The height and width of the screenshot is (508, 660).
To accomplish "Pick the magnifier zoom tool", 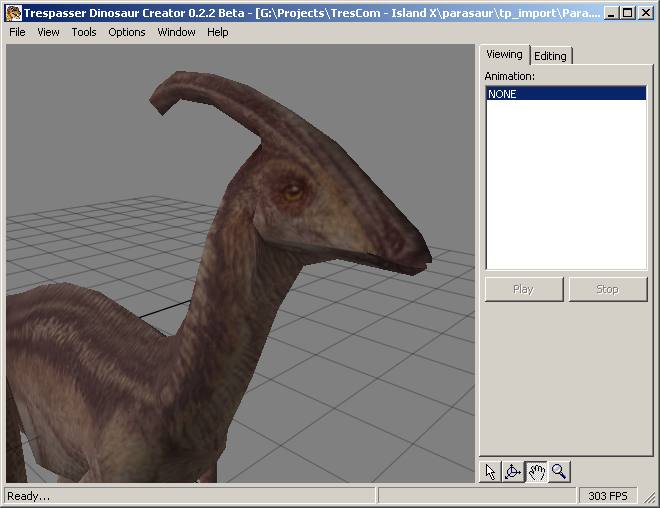I will tap(559, 472).
